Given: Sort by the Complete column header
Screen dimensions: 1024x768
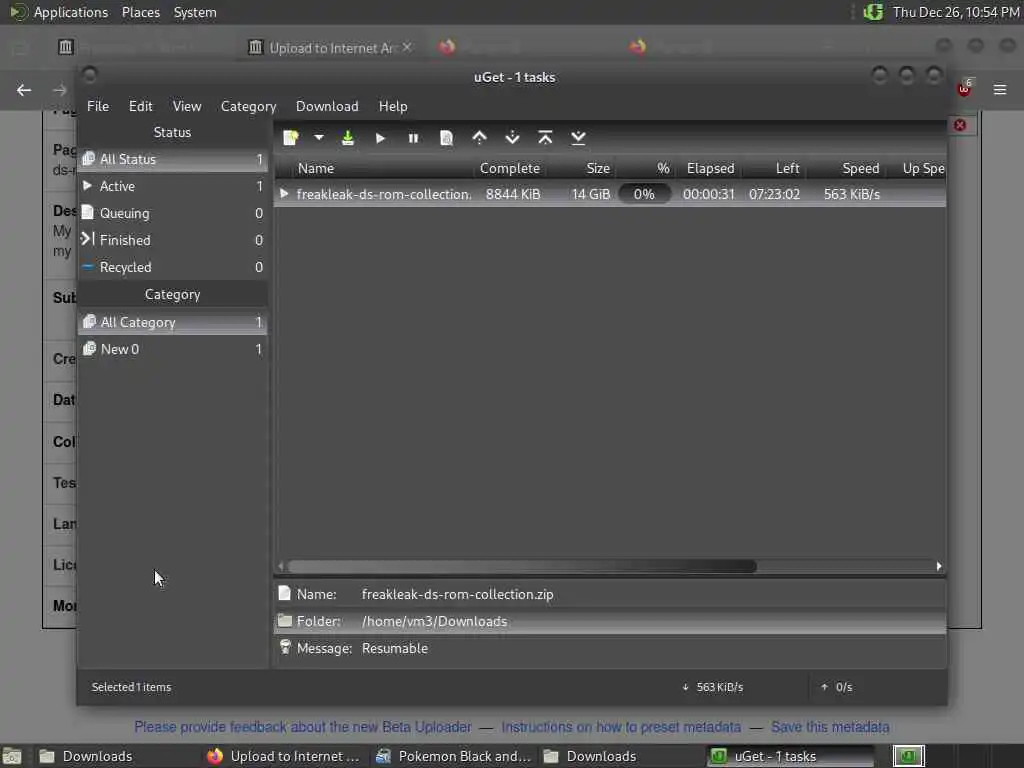Looking at the screenshot, I should click(510, 168).
